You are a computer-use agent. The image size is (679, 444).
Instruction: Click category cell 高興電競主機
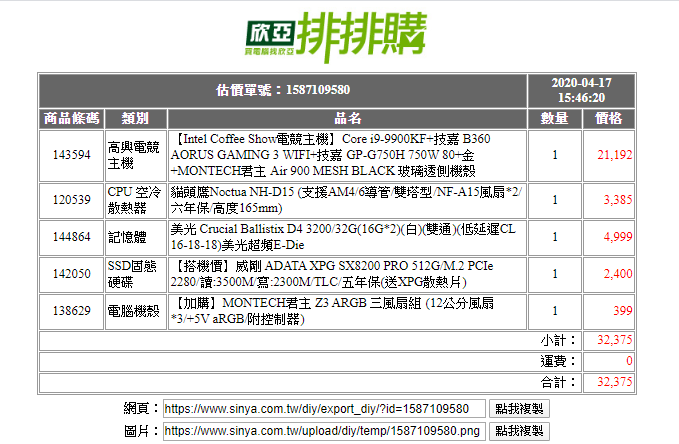(136, 155)
